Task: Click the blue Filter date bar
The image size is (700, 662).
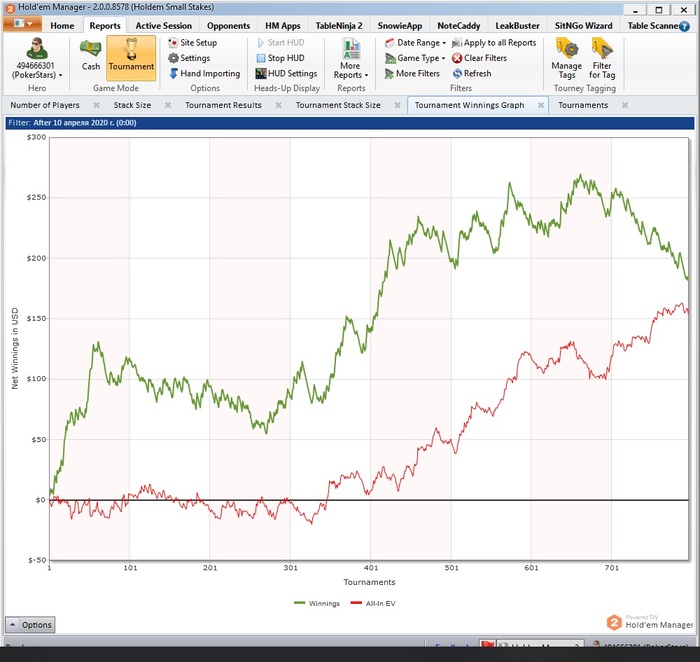Action: [350, 123]
